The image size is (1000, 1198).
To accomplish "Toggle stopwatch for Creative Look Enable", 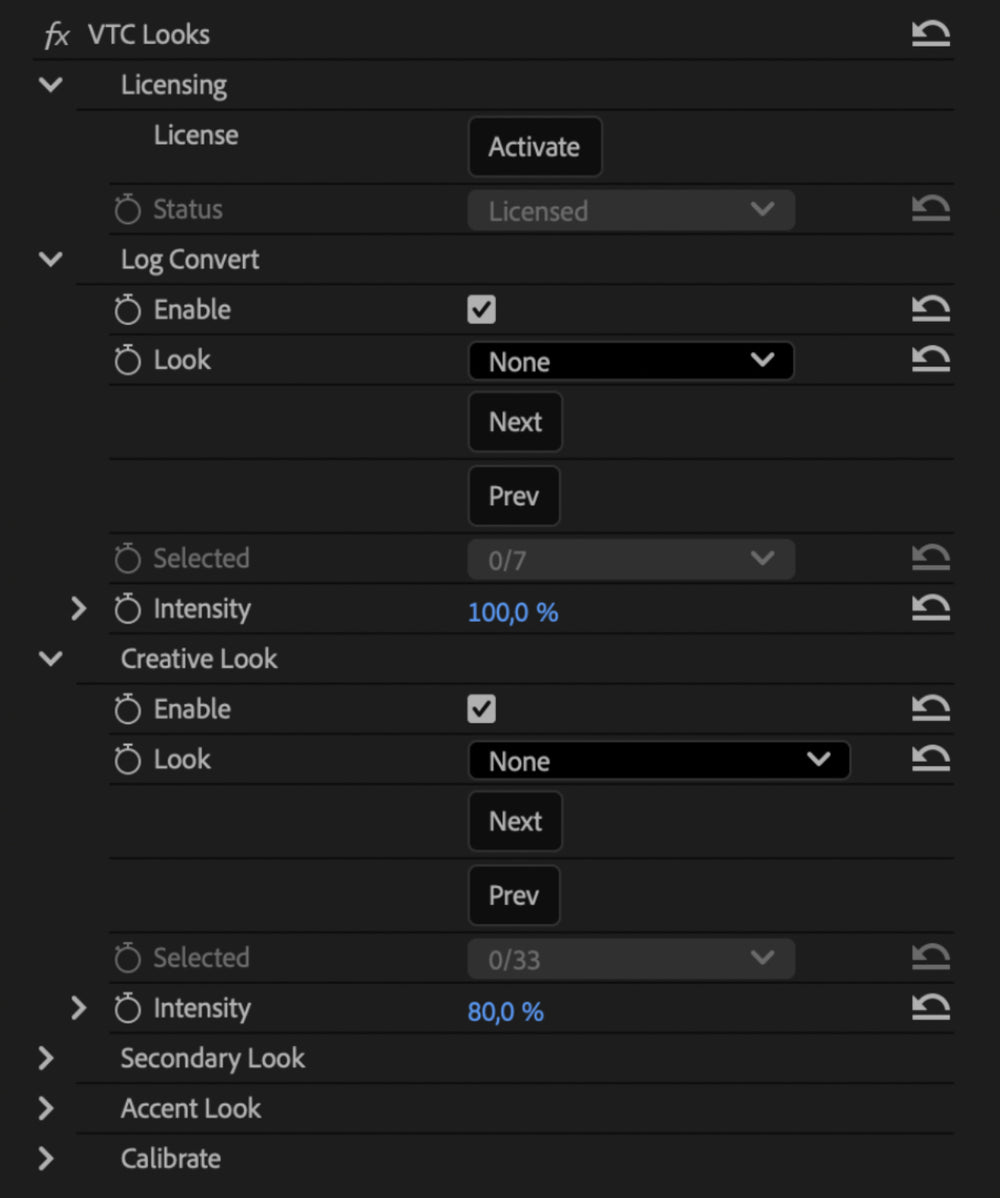I will tap(128, 708).
